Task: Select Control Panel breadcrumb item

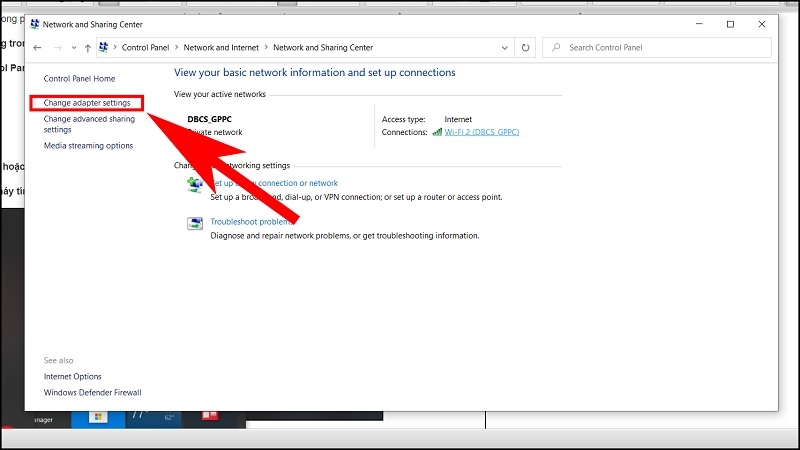Action: tap(145, 47)
